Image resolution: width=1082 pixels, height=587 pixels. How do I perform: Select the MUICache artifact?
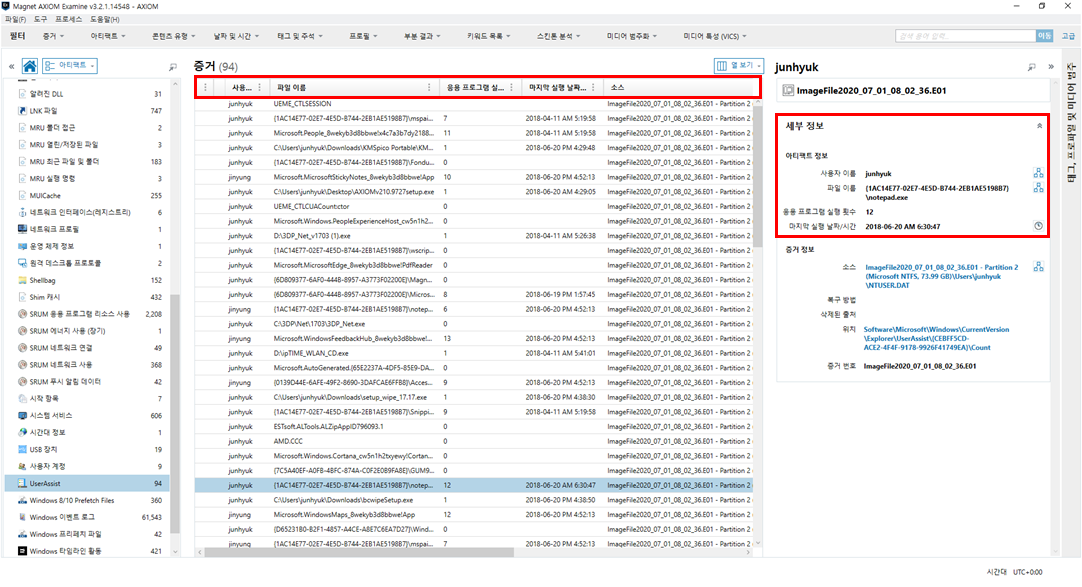pos(87,195)
